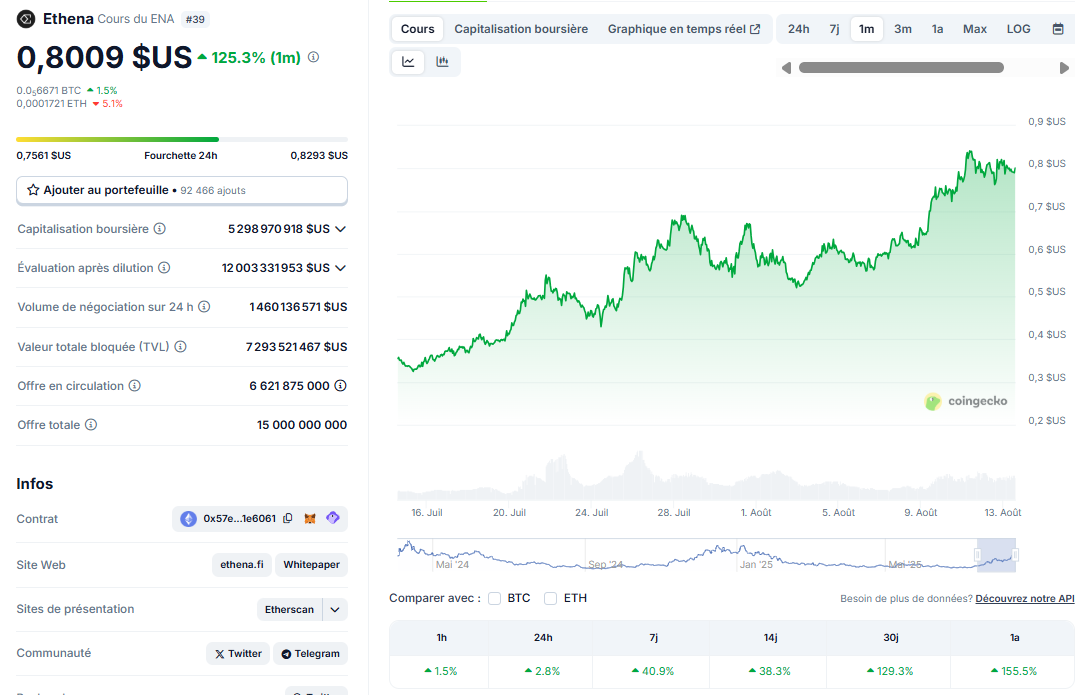Viewport: 1091px width, 695px height.
Task: Enable BTC comparison checkbox
Action: point(495,598)
